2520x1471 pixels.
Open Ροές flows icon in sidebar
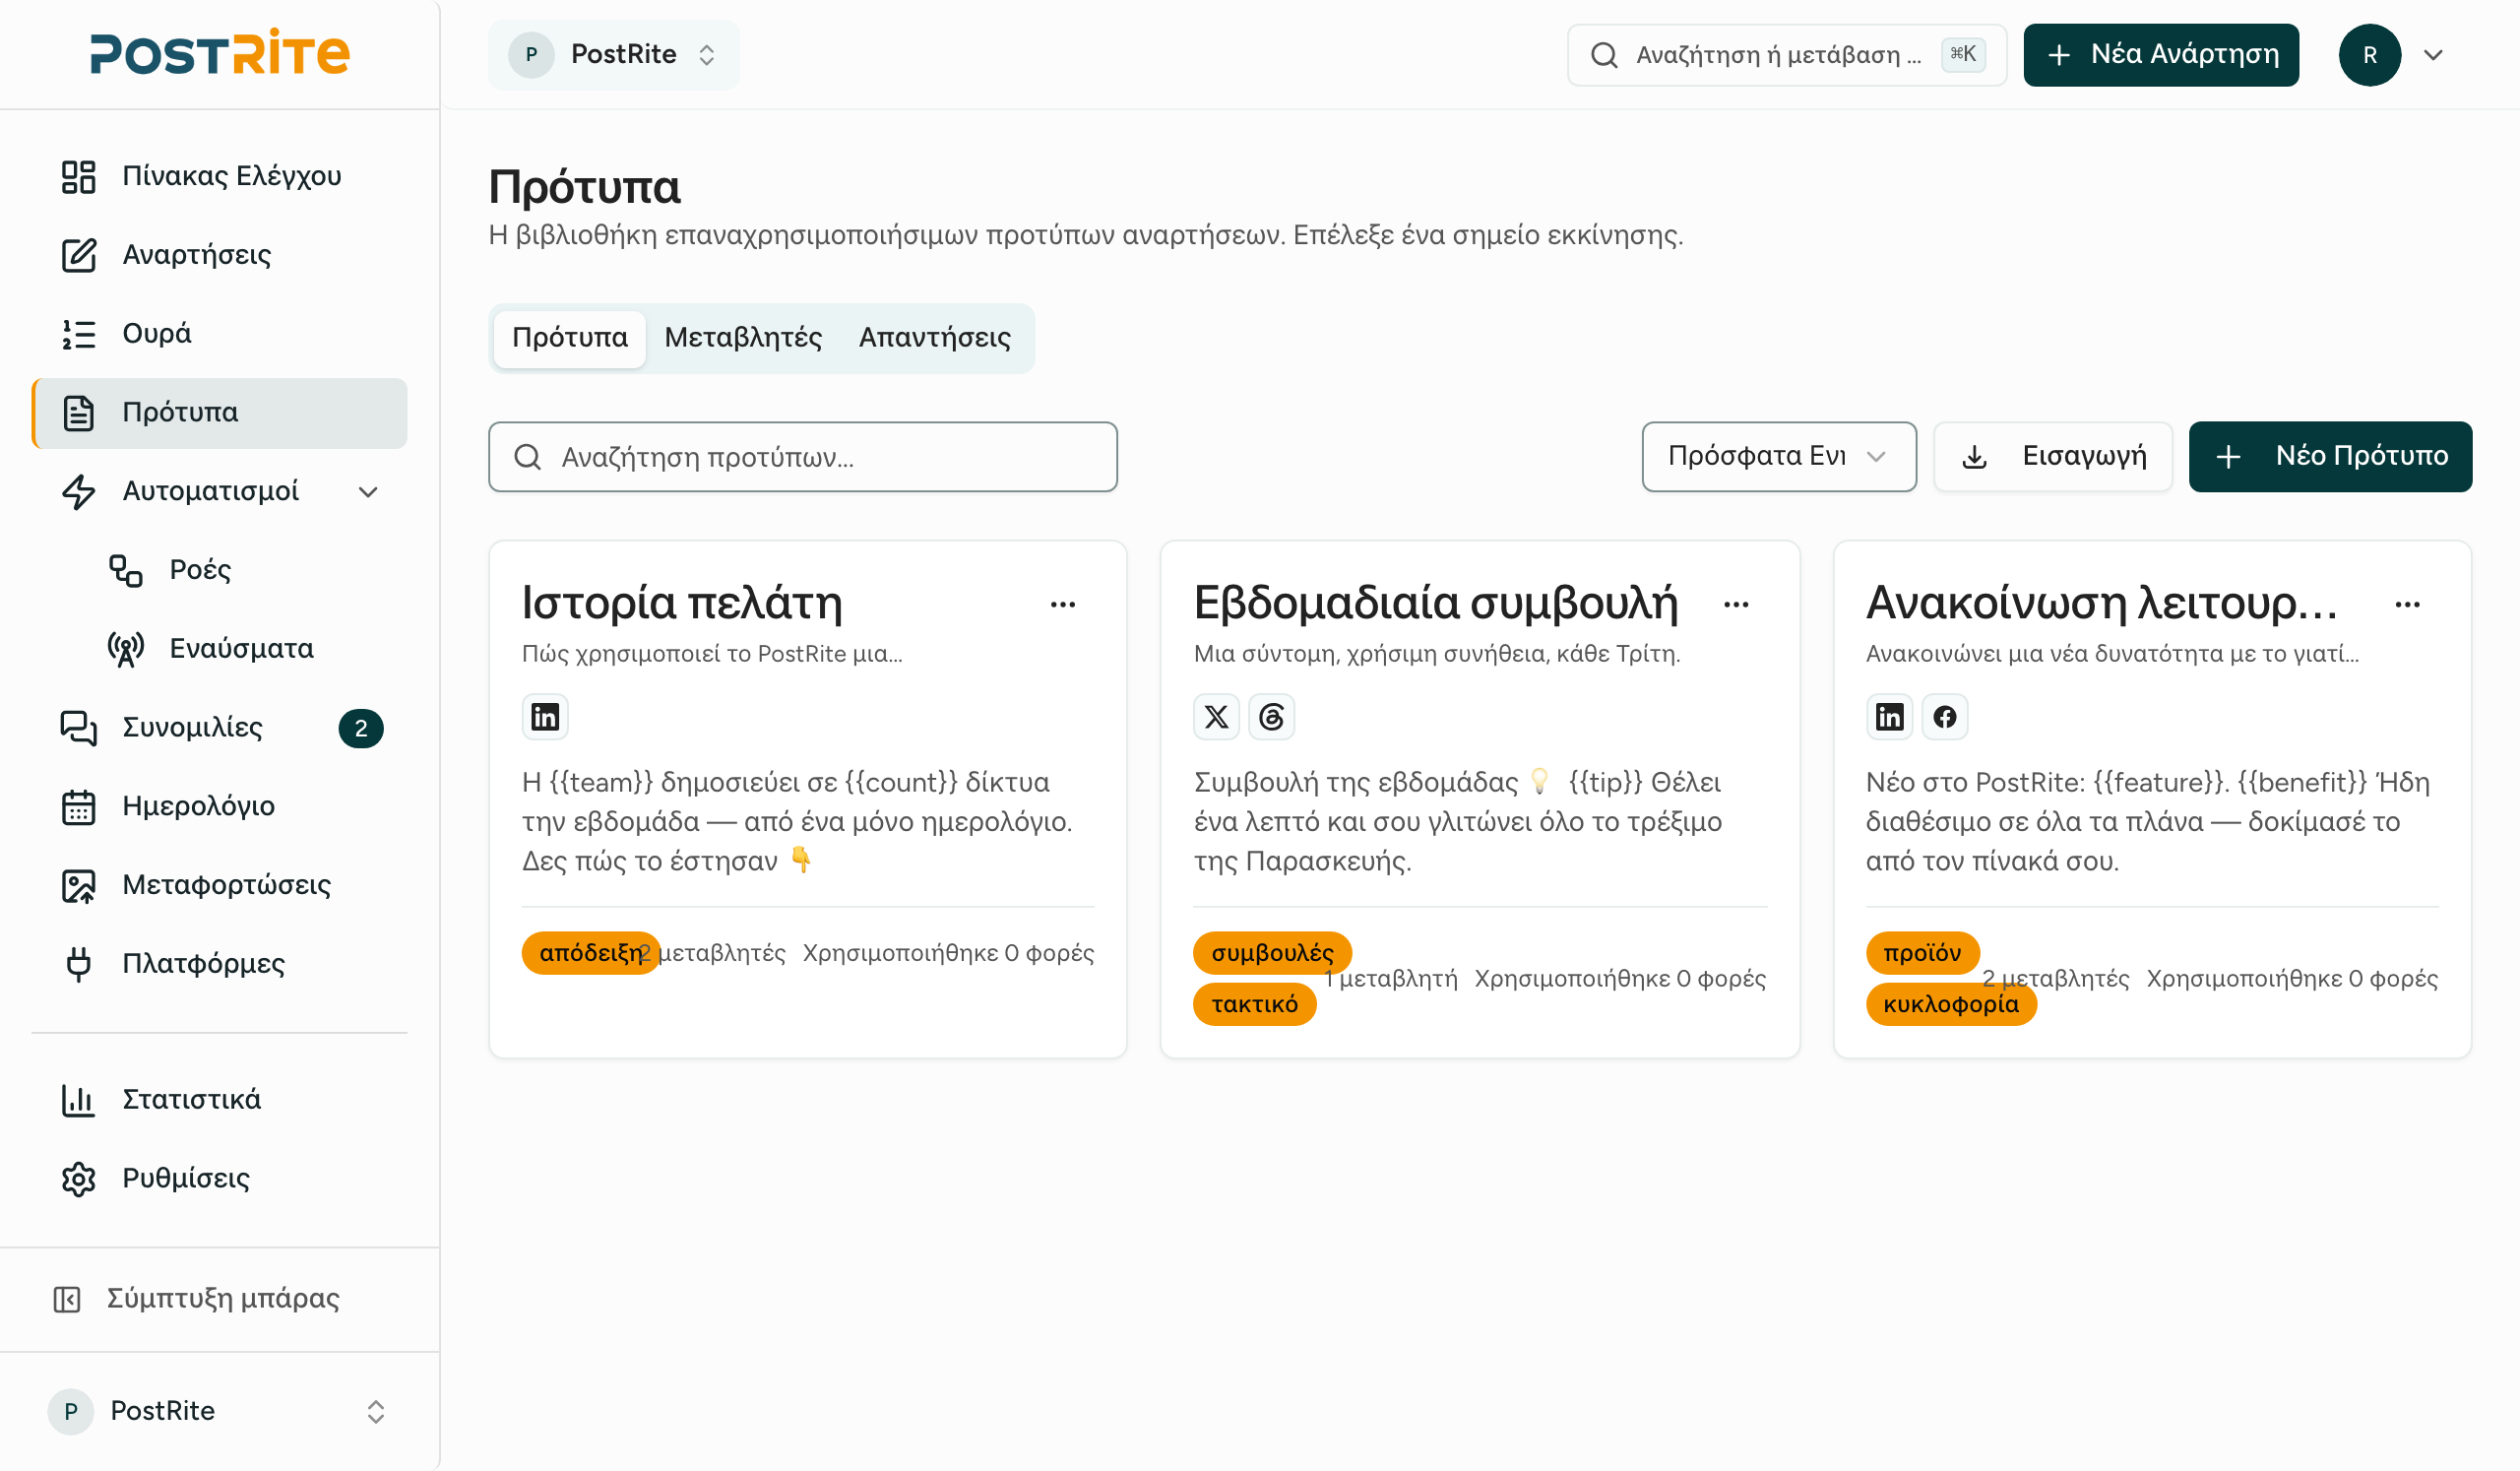coord(125,571)
